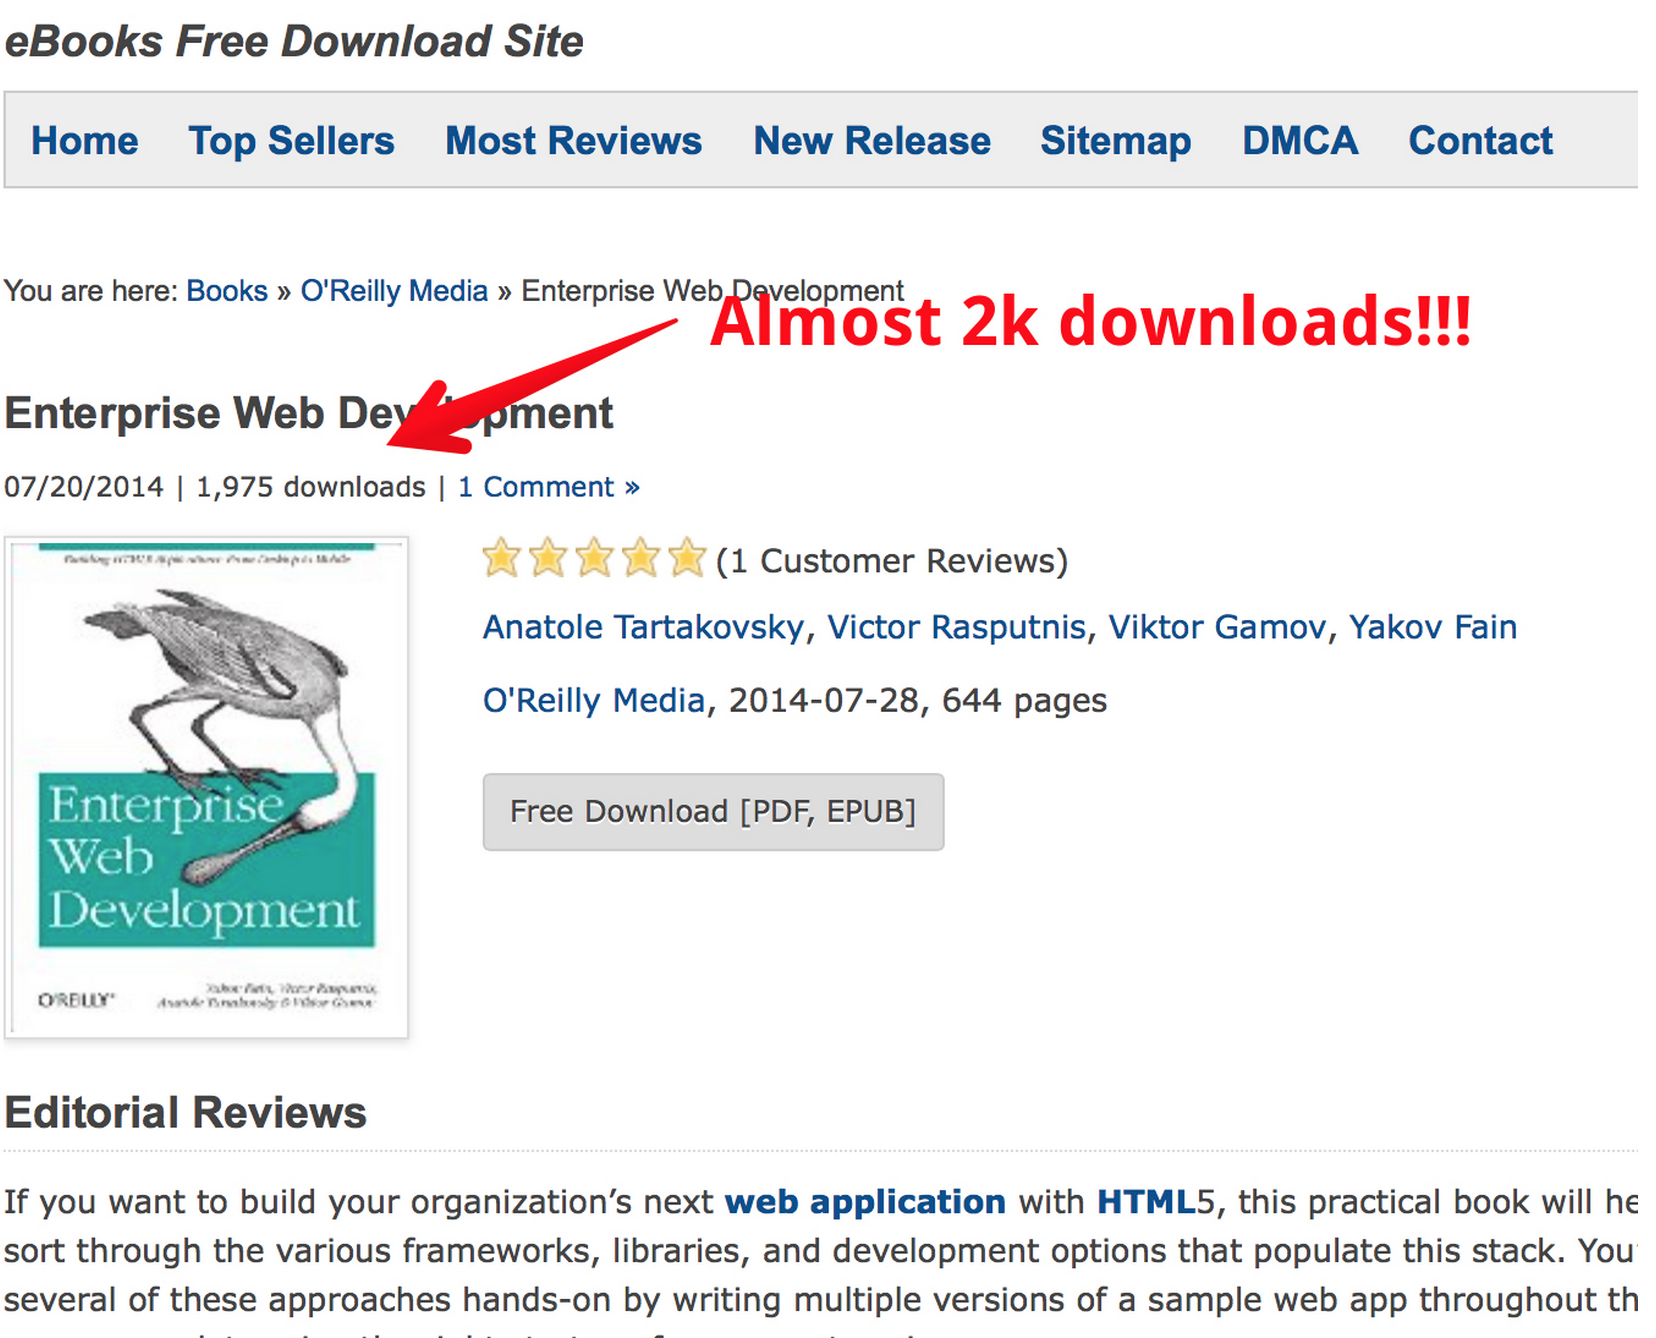Screen dimensions: 1656x1338
Task: Click the web application link in review
Action: point(865,1202)
